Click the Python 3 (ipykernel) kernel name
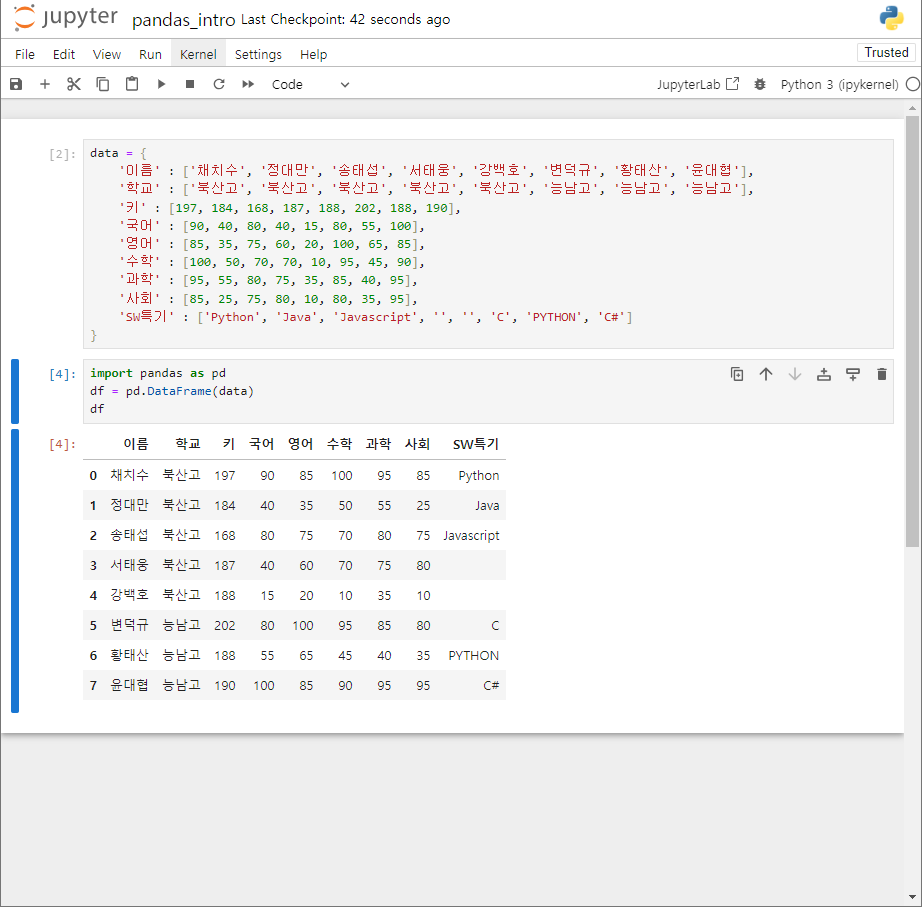The image size is (922, 907). 839,84
